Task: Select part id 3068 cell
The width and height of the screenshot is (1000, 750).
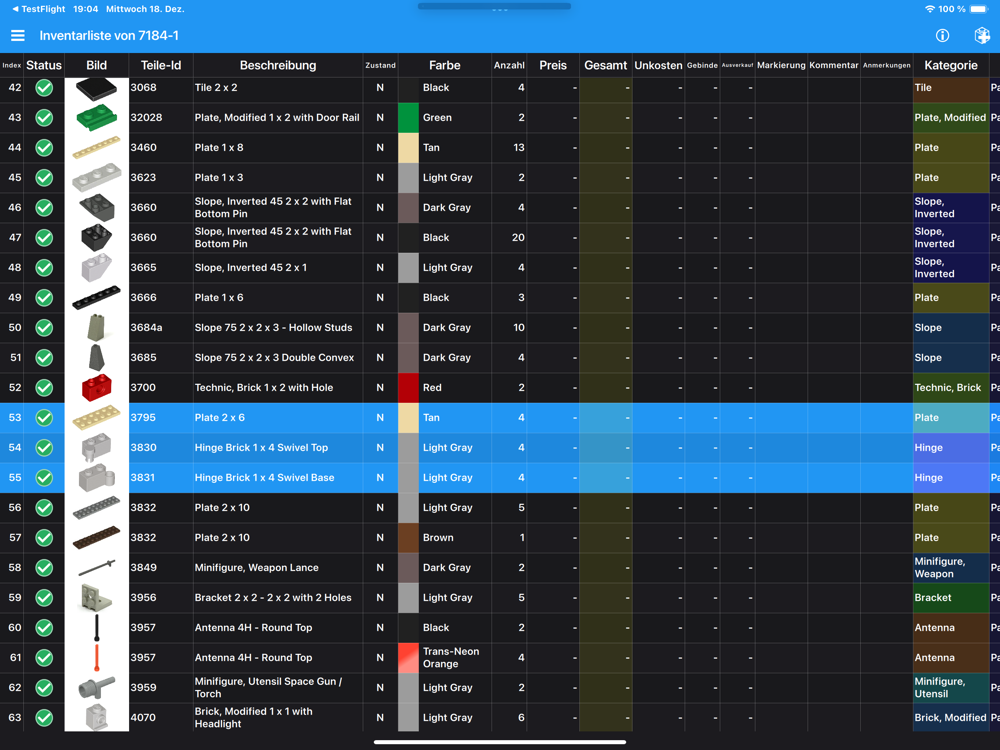Action: click(161, 88)
